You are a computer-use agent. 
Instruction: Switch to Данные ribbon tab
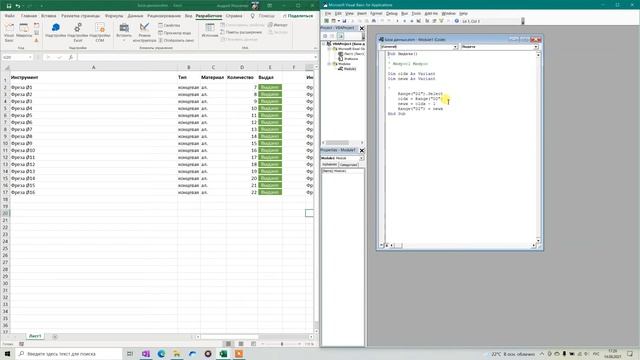click(135, 16)
